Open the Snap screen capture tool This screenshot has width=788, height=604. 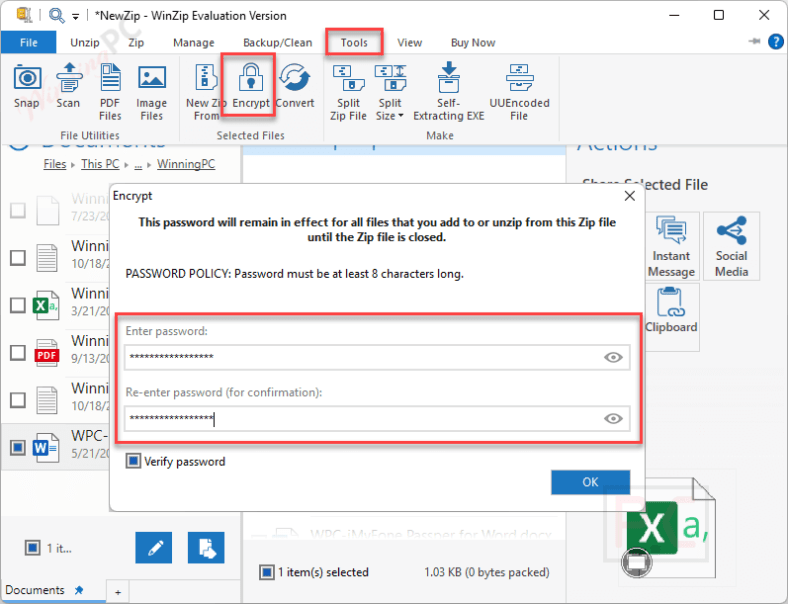27,86
